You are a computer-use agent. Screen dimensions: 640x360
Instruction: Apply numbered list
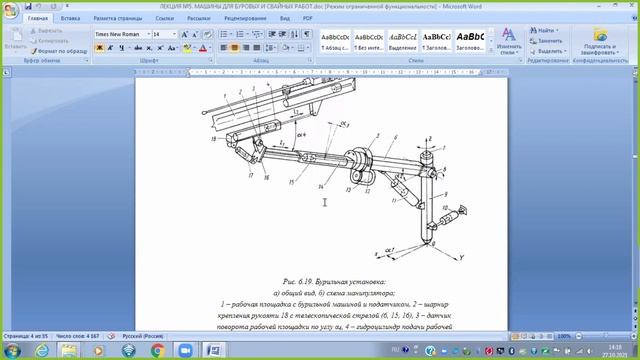[x=241, y=34]
